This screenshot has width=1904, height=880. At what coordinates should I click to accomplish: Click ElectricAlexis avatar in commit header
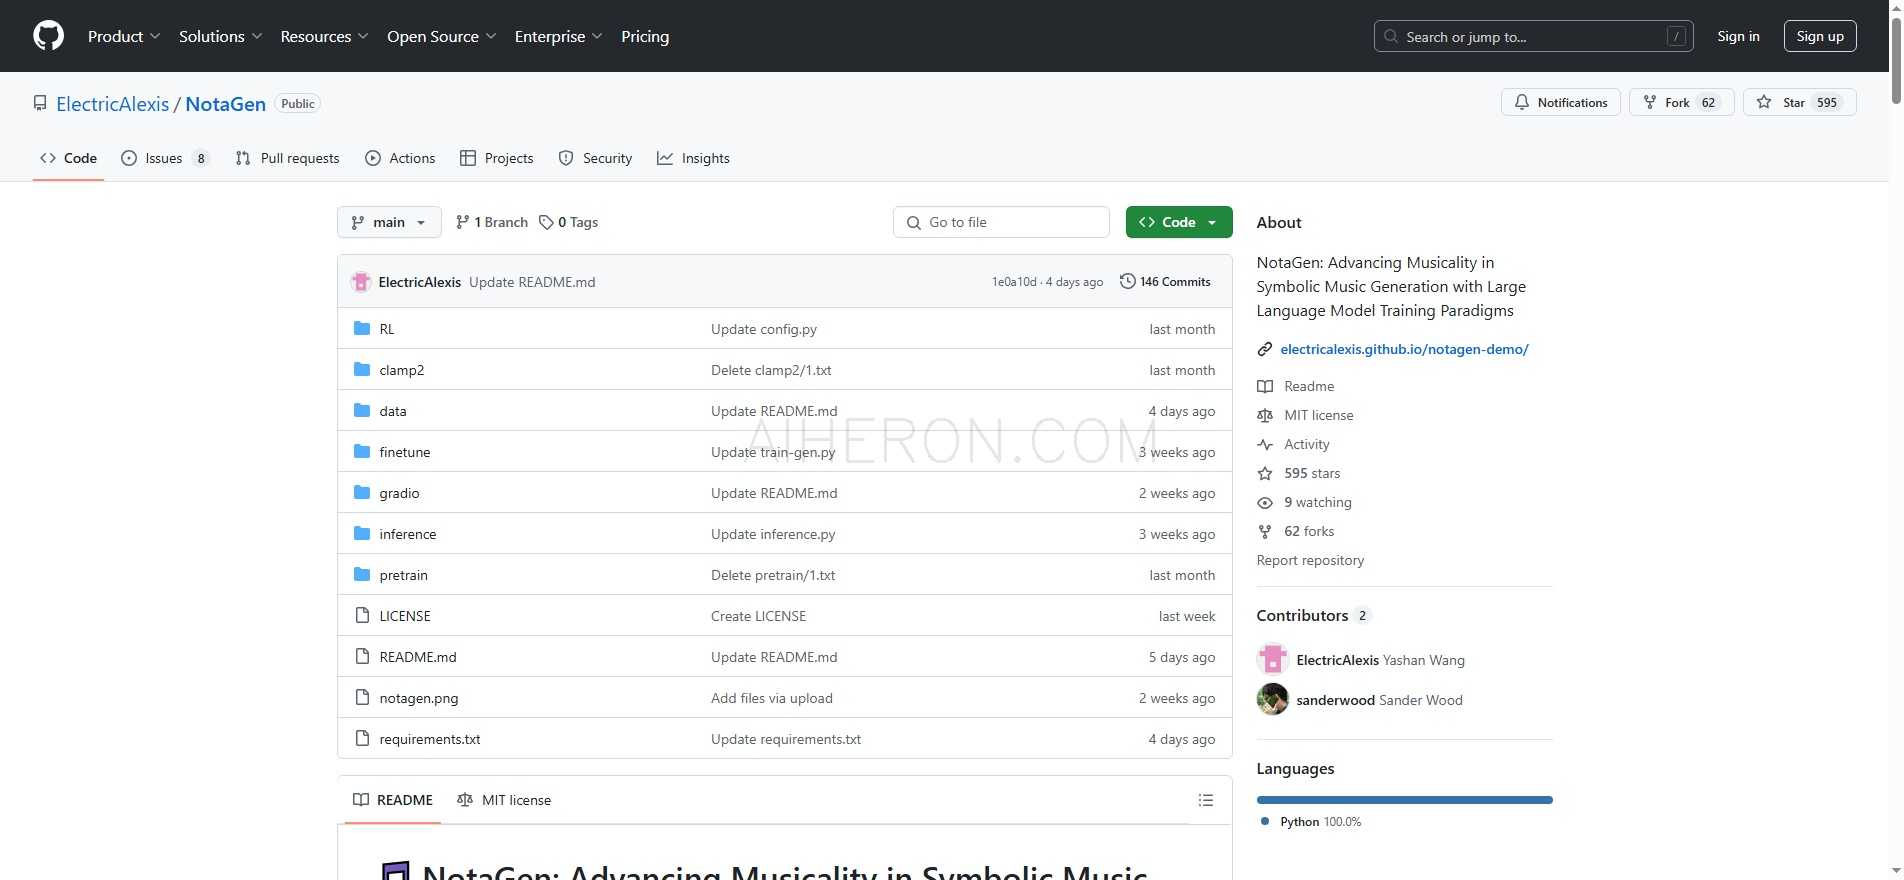coord(361,282)
